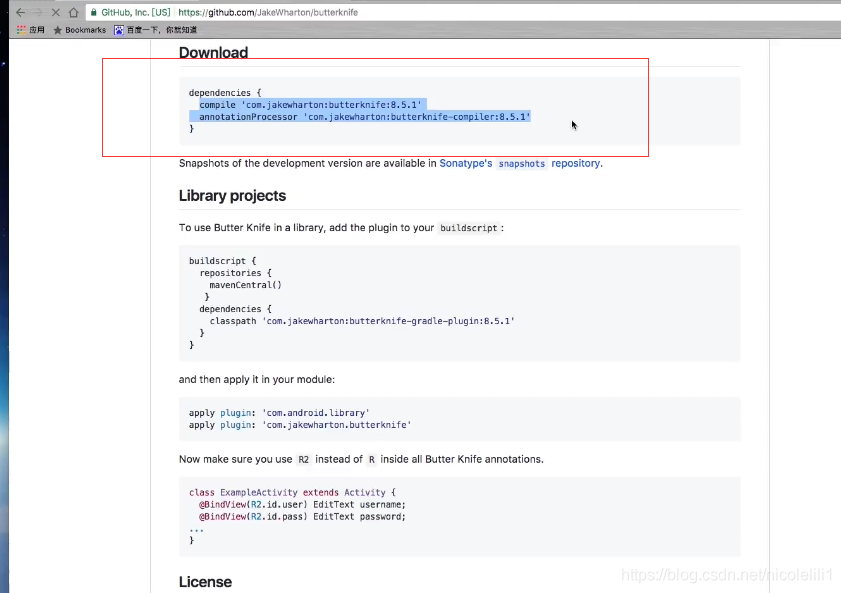Click the apply plugin com.jakewharton.butterknife line
The image size is (841, 593).
(x=300, y=425)
